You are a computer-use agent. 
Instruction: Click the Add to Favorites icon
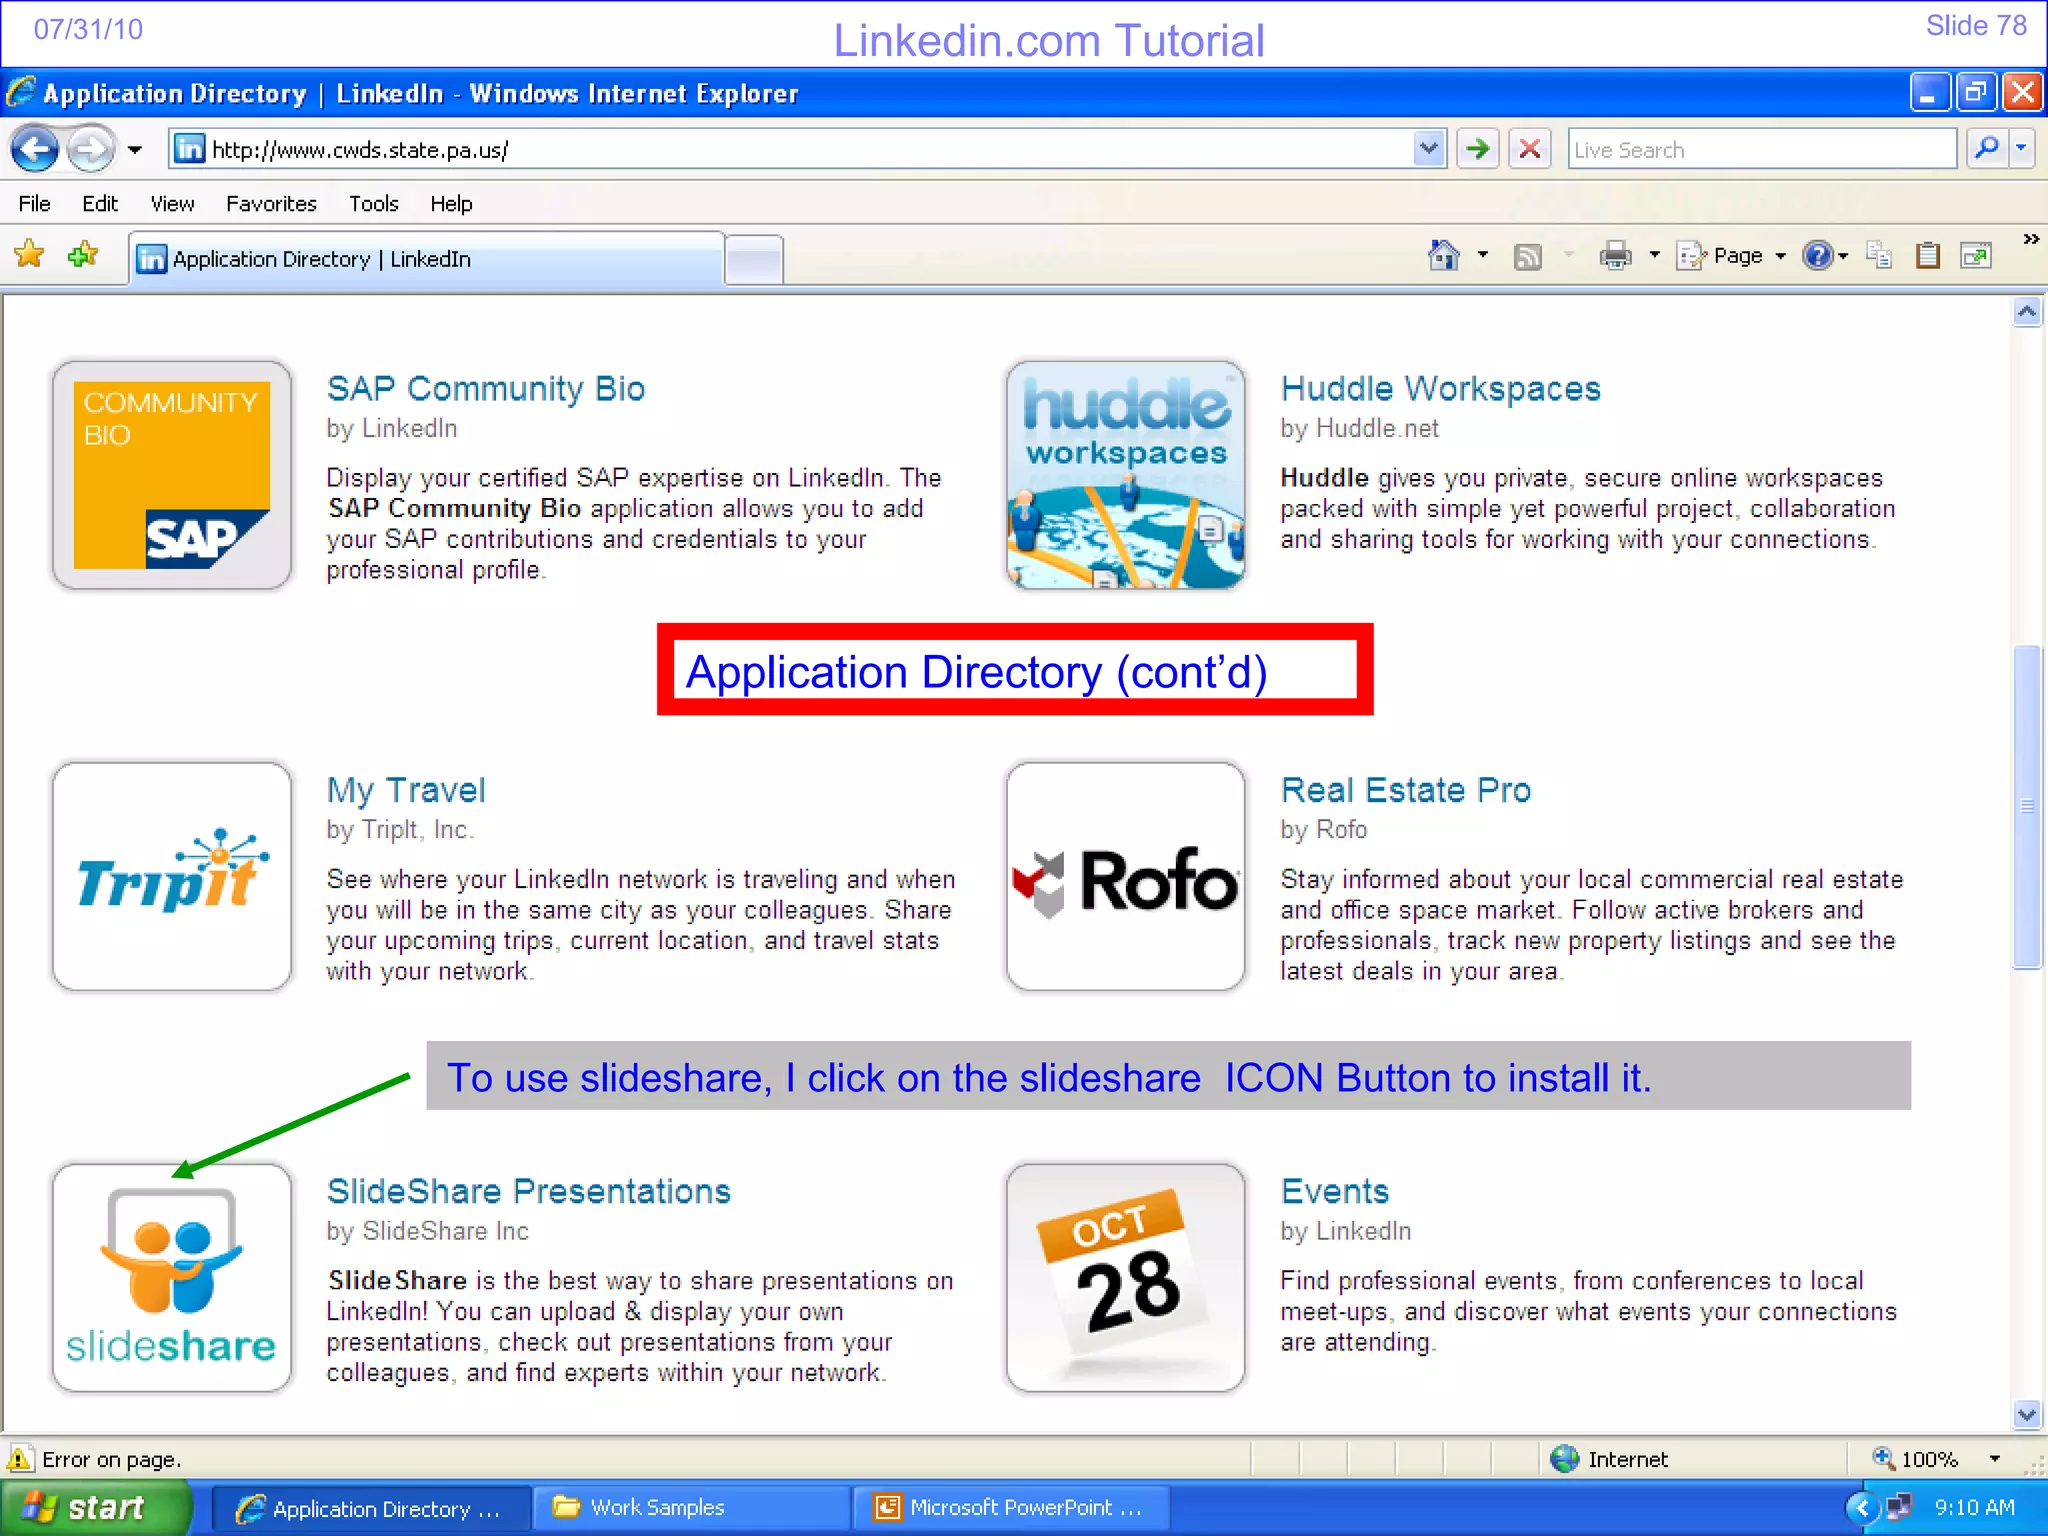[83, 256]
